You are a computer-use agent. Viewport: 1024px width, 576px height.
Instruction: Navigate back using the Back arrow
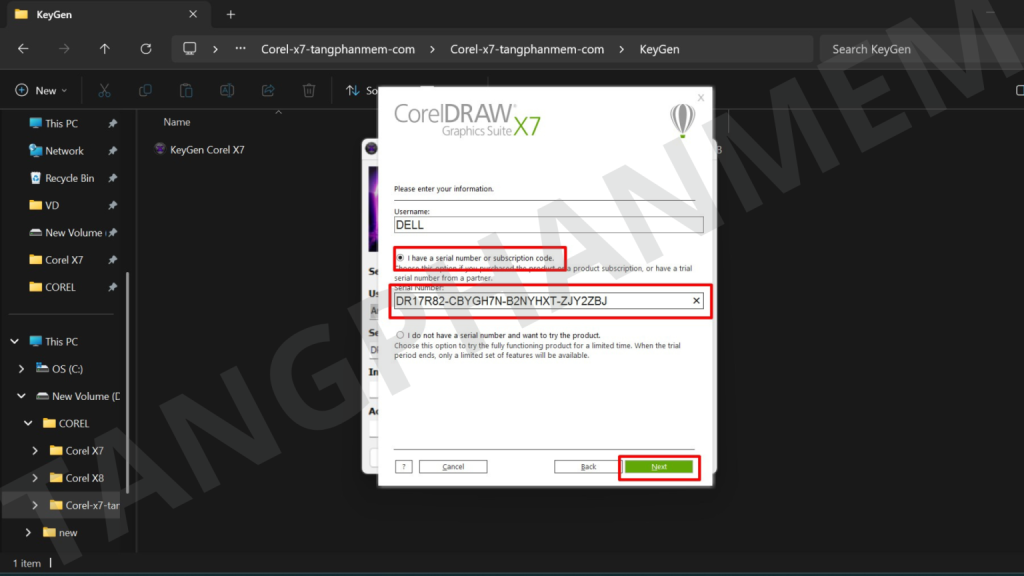(23, 48)
